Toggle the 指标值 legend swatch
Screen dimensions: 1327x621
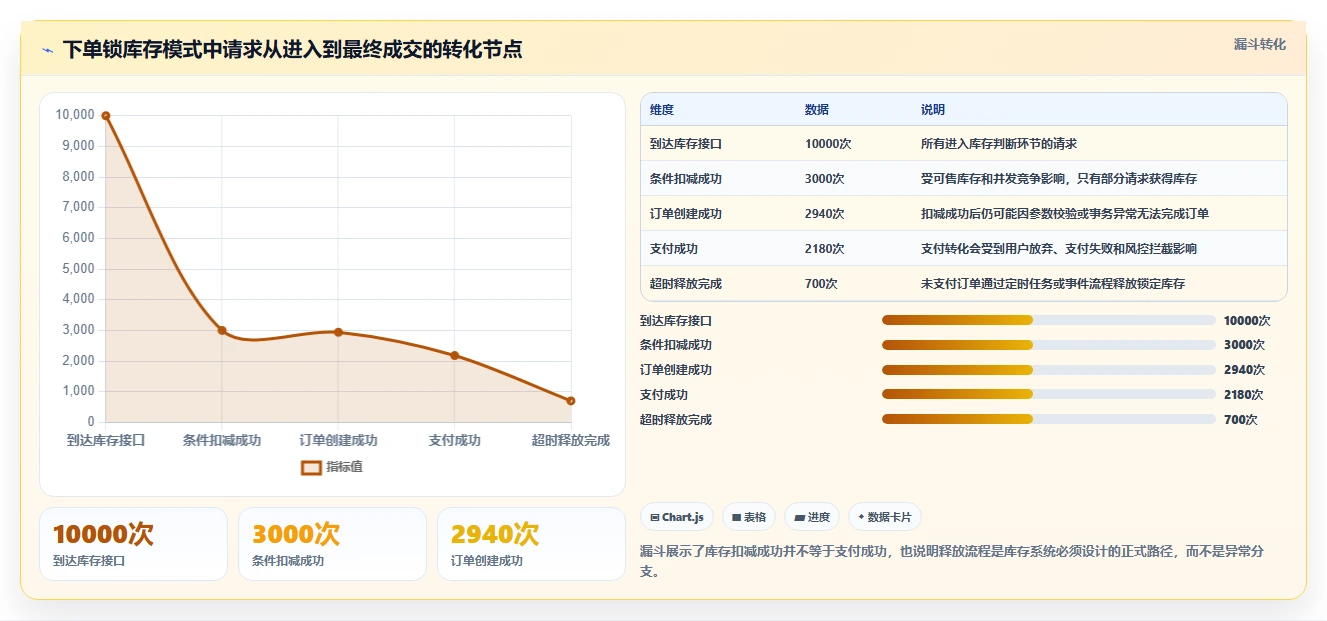tap(311, 467)
